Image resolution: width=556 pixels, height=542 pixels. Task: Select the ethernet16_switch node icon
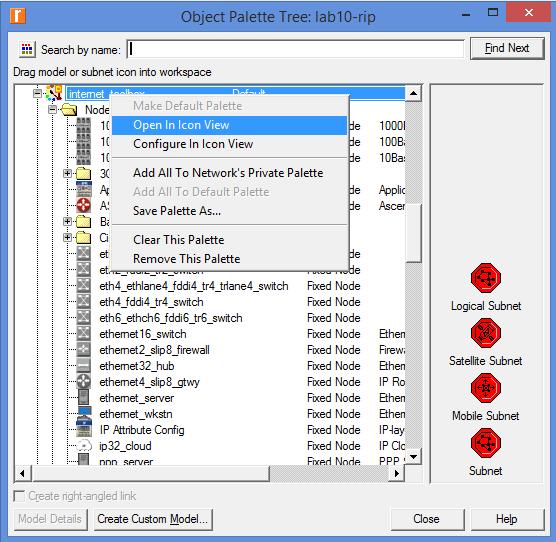[x=84, y=333]
